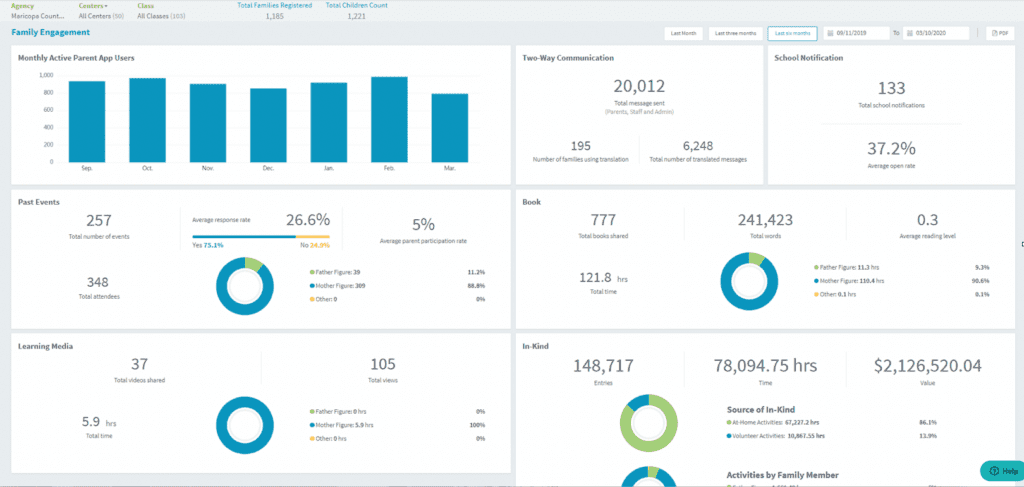Click the blue Mother Figure: 110.4 hrs legend dot
Image resolution: width=1024 pixels, height=487 pixels.
(x=816, y=281)
